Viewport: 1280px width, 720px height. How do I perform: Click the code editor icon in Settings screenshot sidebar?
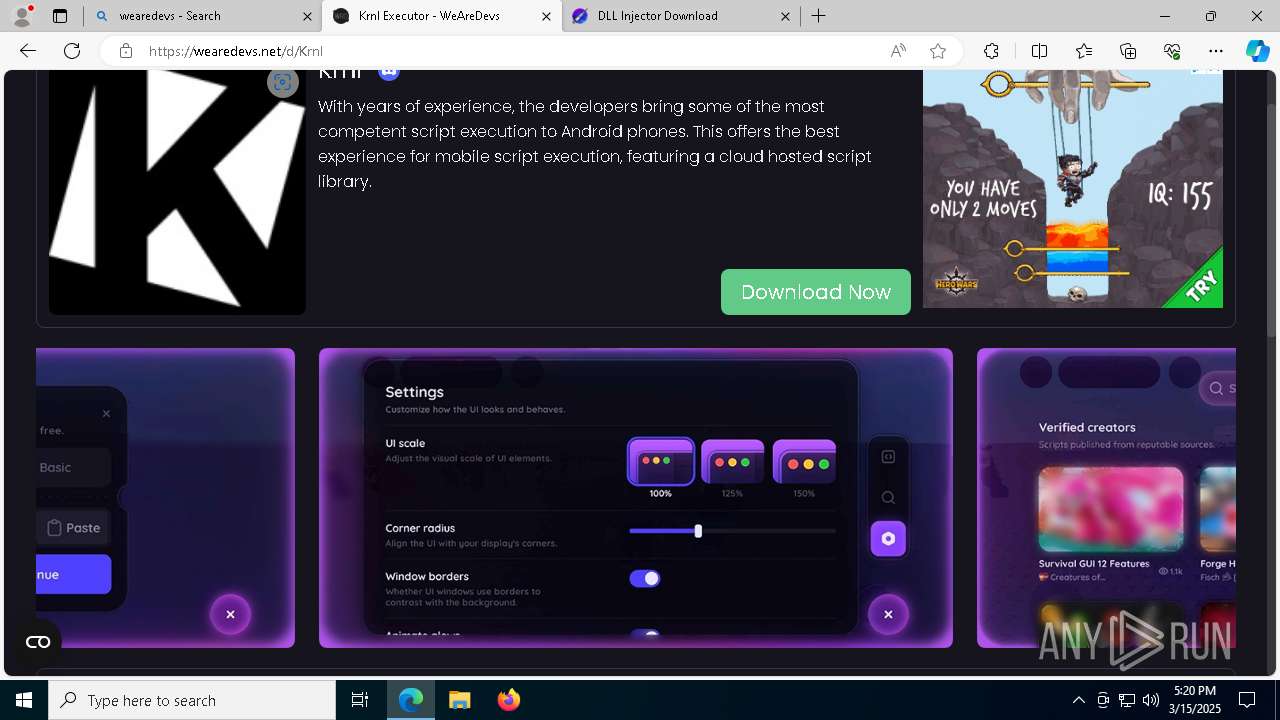(x=888, y=457)
